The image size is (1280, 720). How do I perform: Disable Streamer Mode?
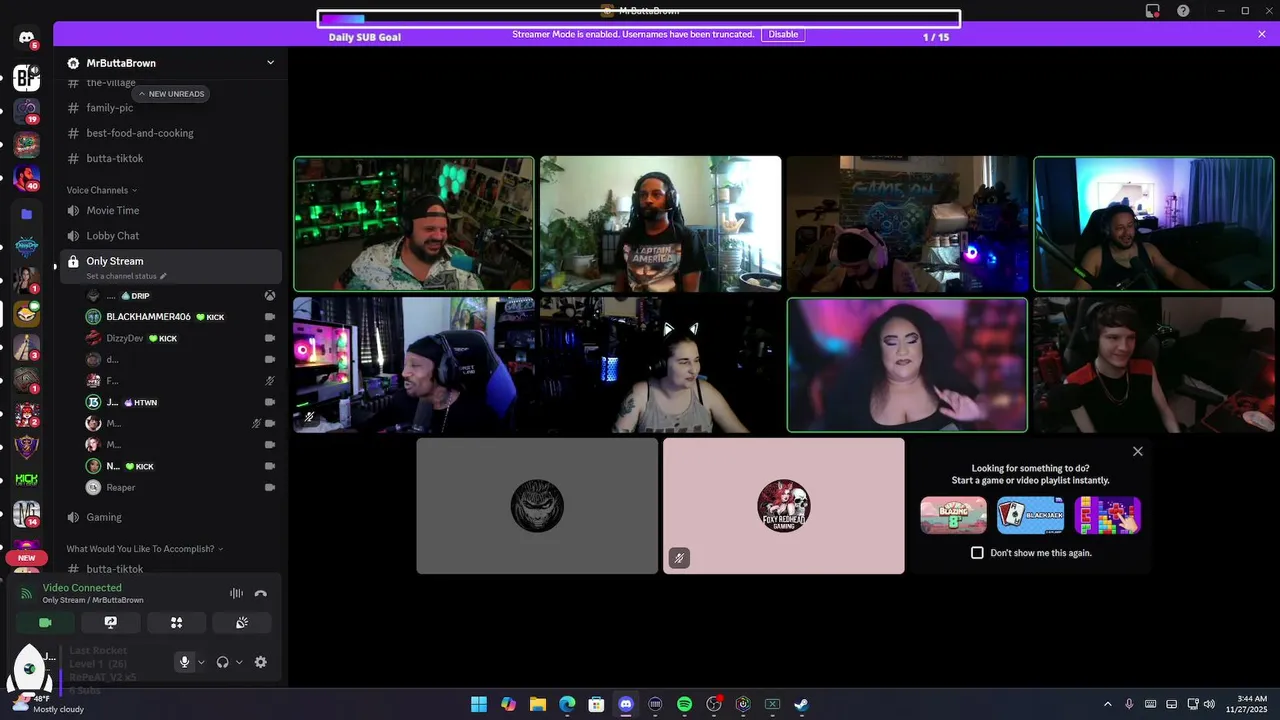click(783, 34)
